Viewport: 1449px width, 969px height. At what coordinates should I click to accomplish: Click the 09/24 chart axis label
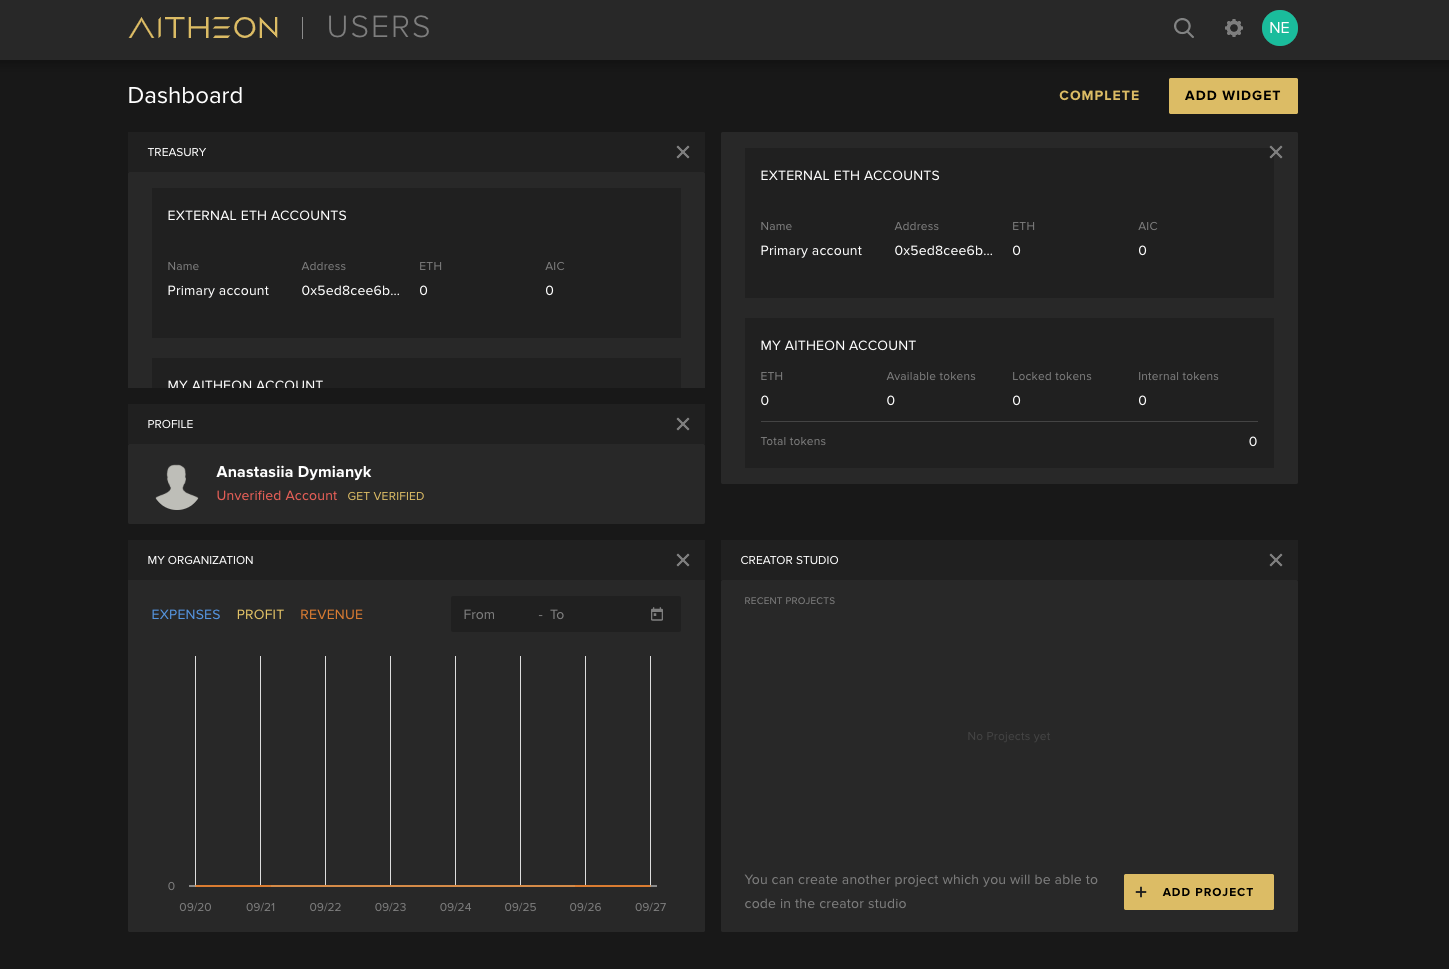tap(455, 907)
